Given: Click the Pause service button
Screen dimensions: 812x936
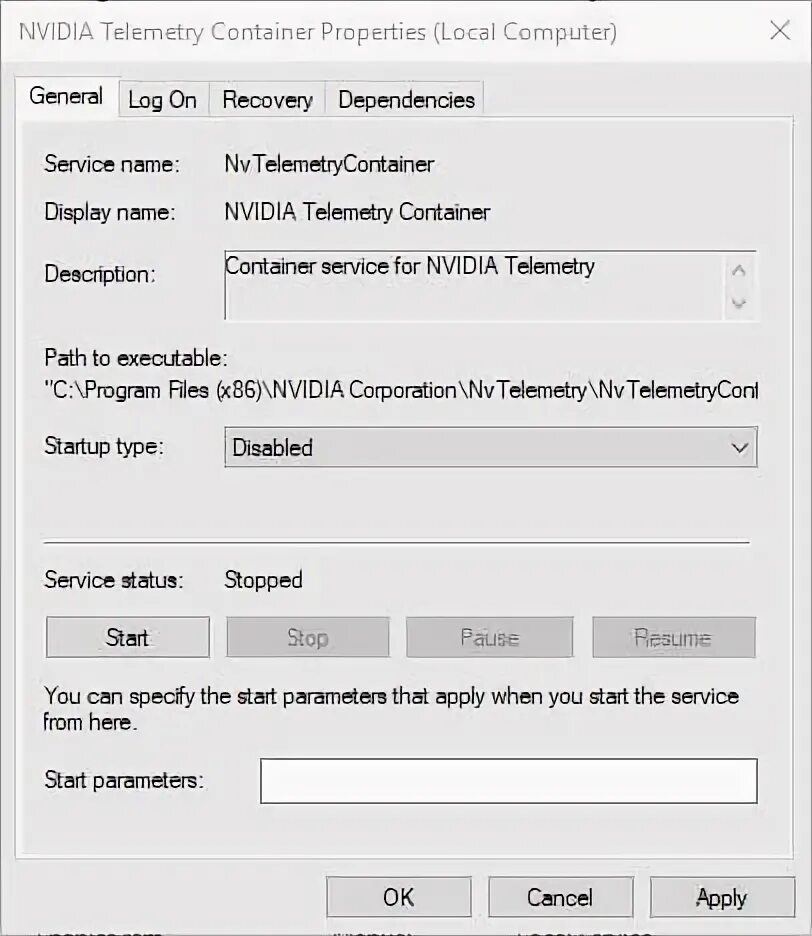Looking at the screenshot, I should point(489,638).
